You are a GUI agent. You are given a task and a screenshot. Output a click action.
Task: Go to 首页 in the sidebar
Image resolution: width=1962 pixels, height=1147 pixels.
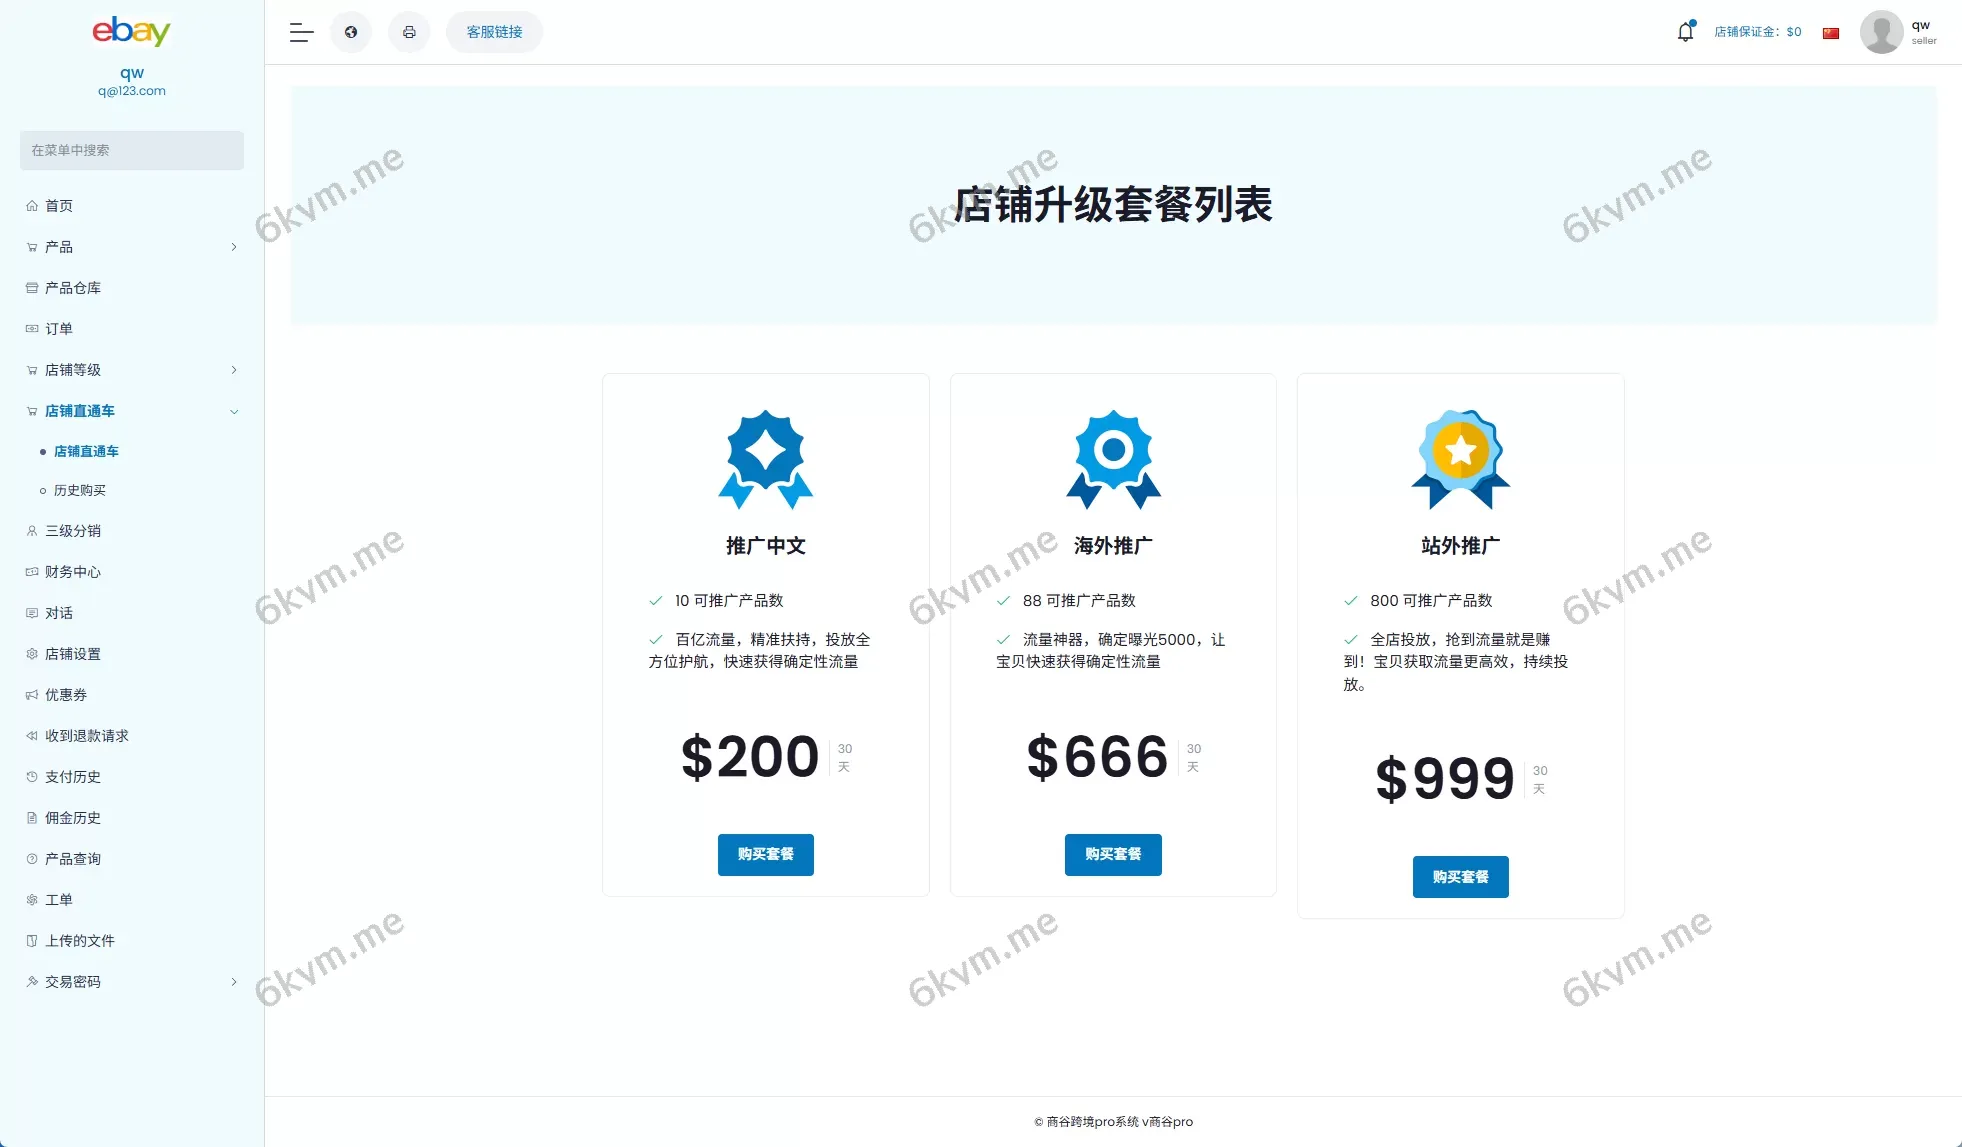pyautogui.click(x=57, y=205)
